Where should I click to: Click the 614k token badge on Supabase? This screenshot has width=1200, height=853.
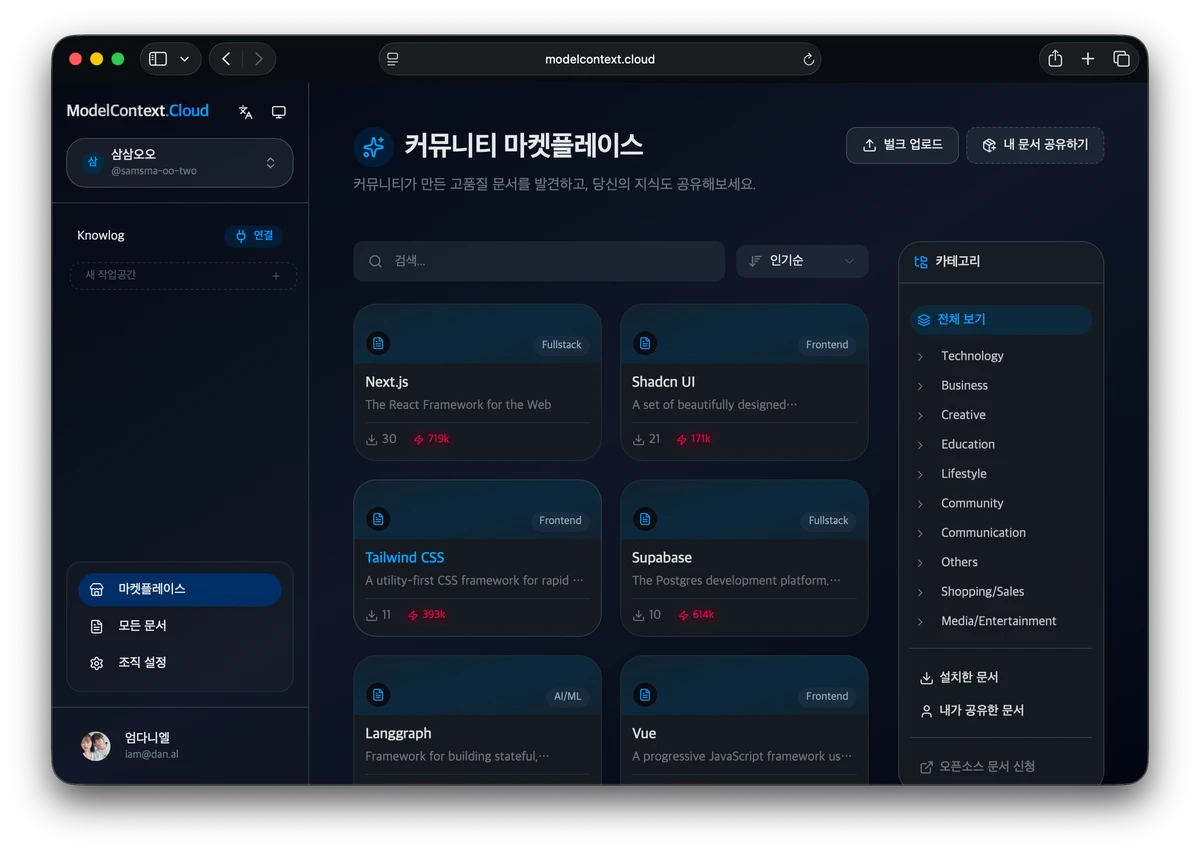[x=696, y=615]
